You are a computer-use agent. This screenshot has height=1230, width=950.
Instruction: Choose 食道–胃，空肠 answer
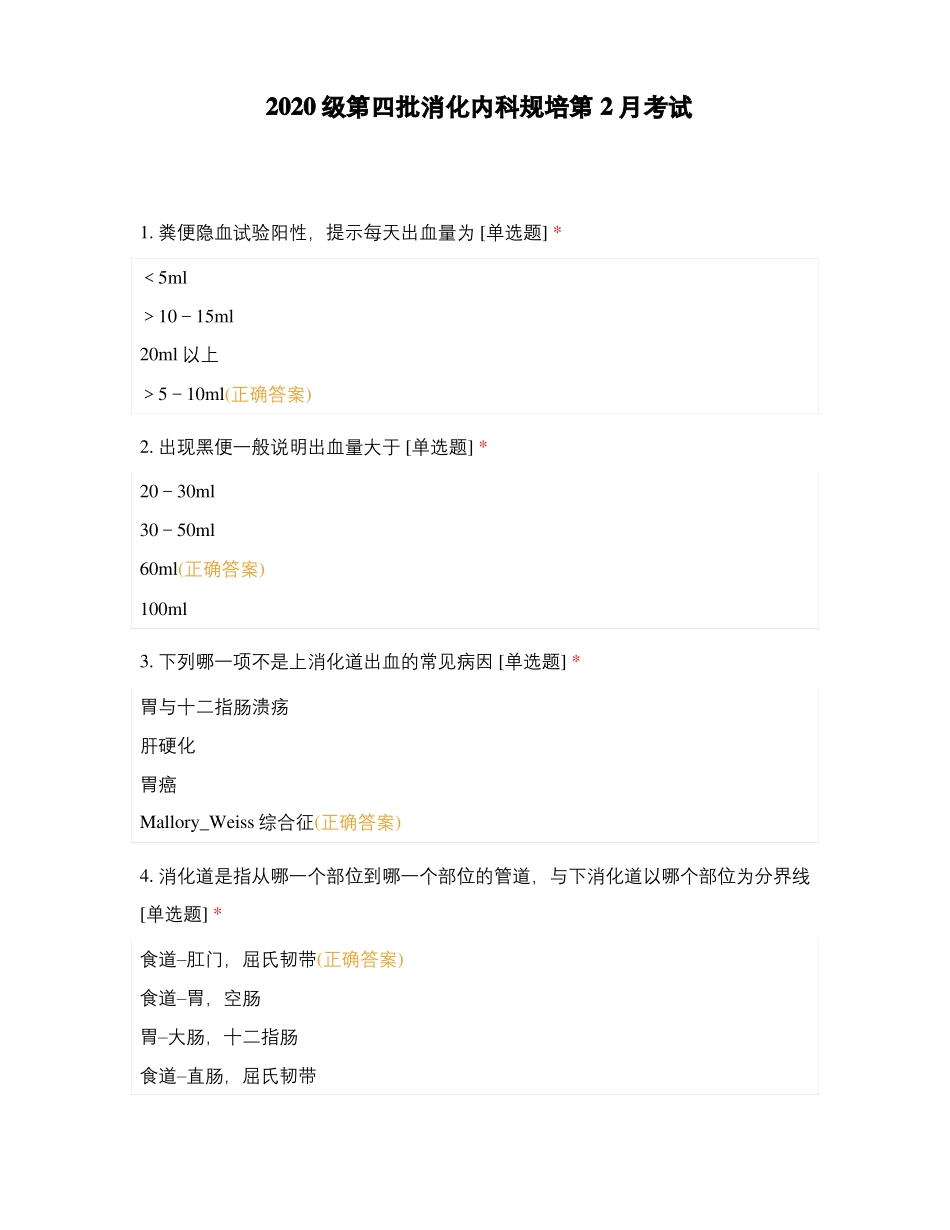200,999
